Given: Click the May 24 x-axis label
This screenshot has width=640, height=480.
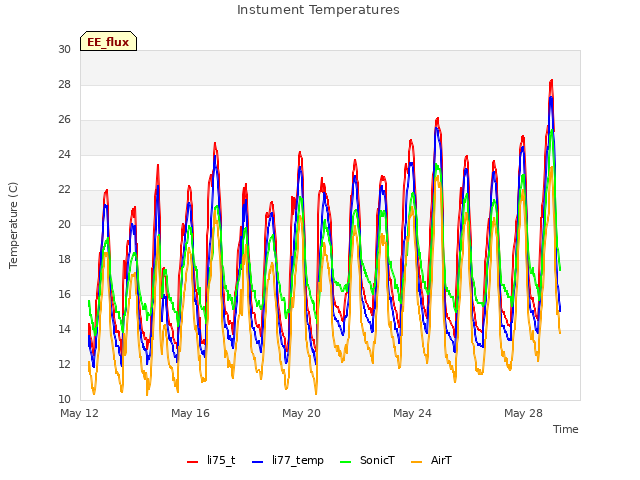Looking at the screenshot, I should [x=412, y=413].
